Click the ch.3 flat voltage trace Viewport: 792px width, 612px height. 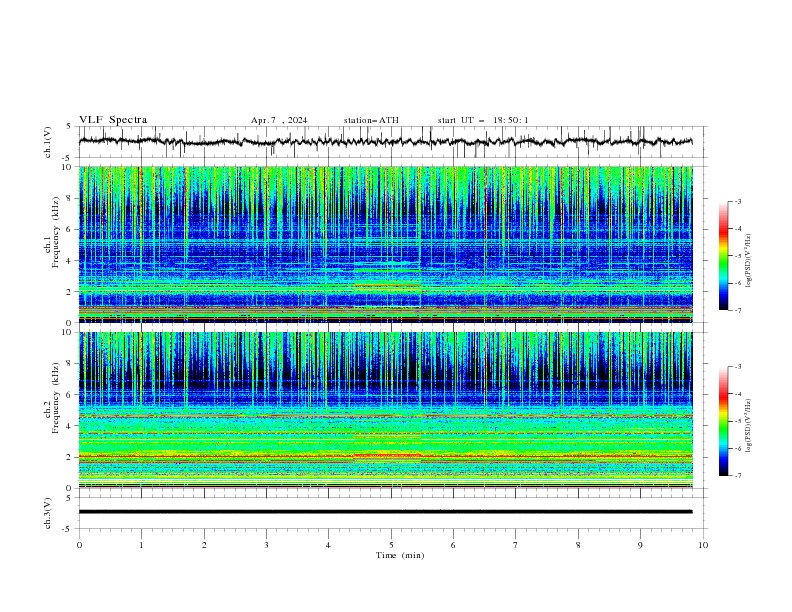click(x=385, y=512)
